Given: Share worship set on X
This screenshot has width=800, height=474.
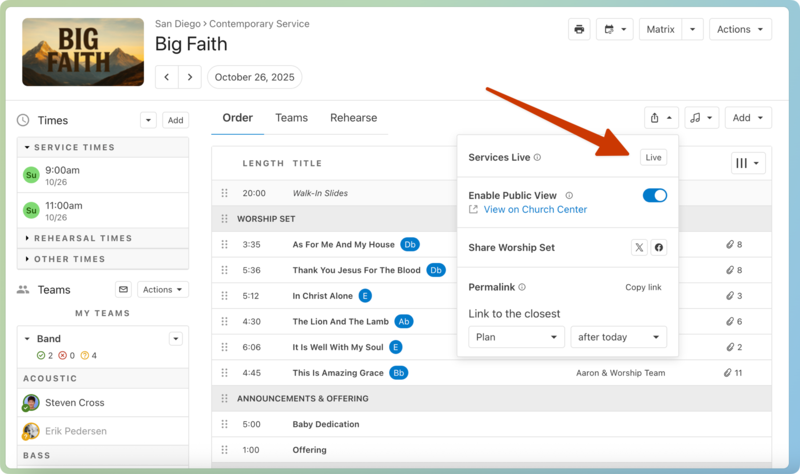Looking at the screenshot, I should coord(639,248).
